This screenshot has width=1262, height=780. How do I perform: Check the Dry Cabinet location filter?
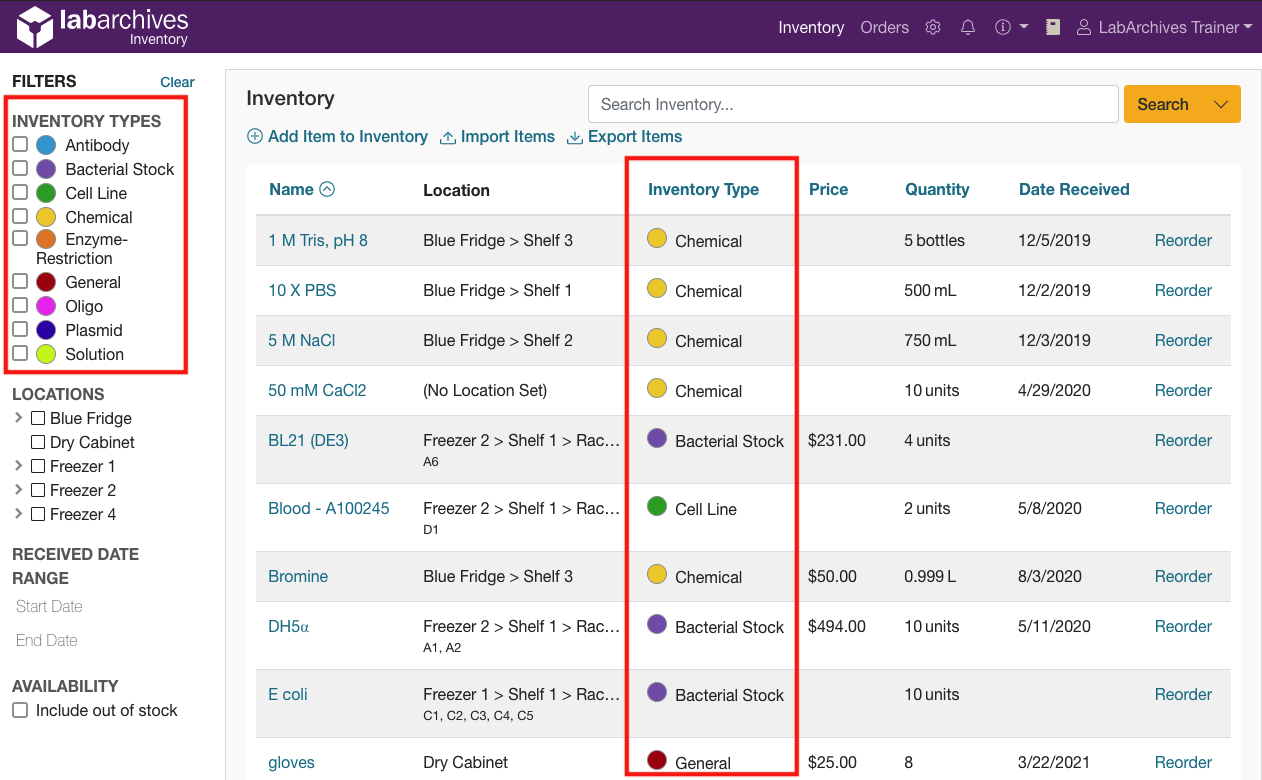coord(37,442)
